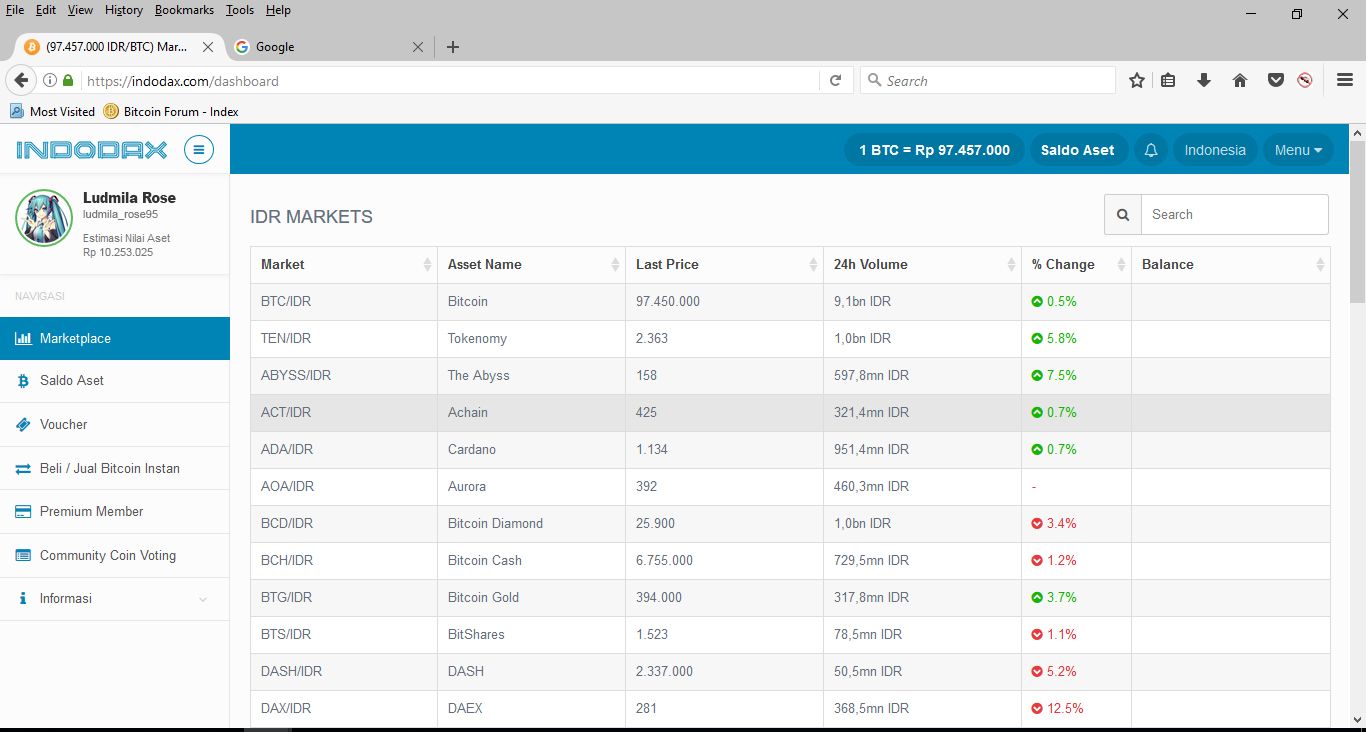This screenshot has height=732, width=1366.
Task: Select the Cardano asset name
Action: click(x=472, y=450)
